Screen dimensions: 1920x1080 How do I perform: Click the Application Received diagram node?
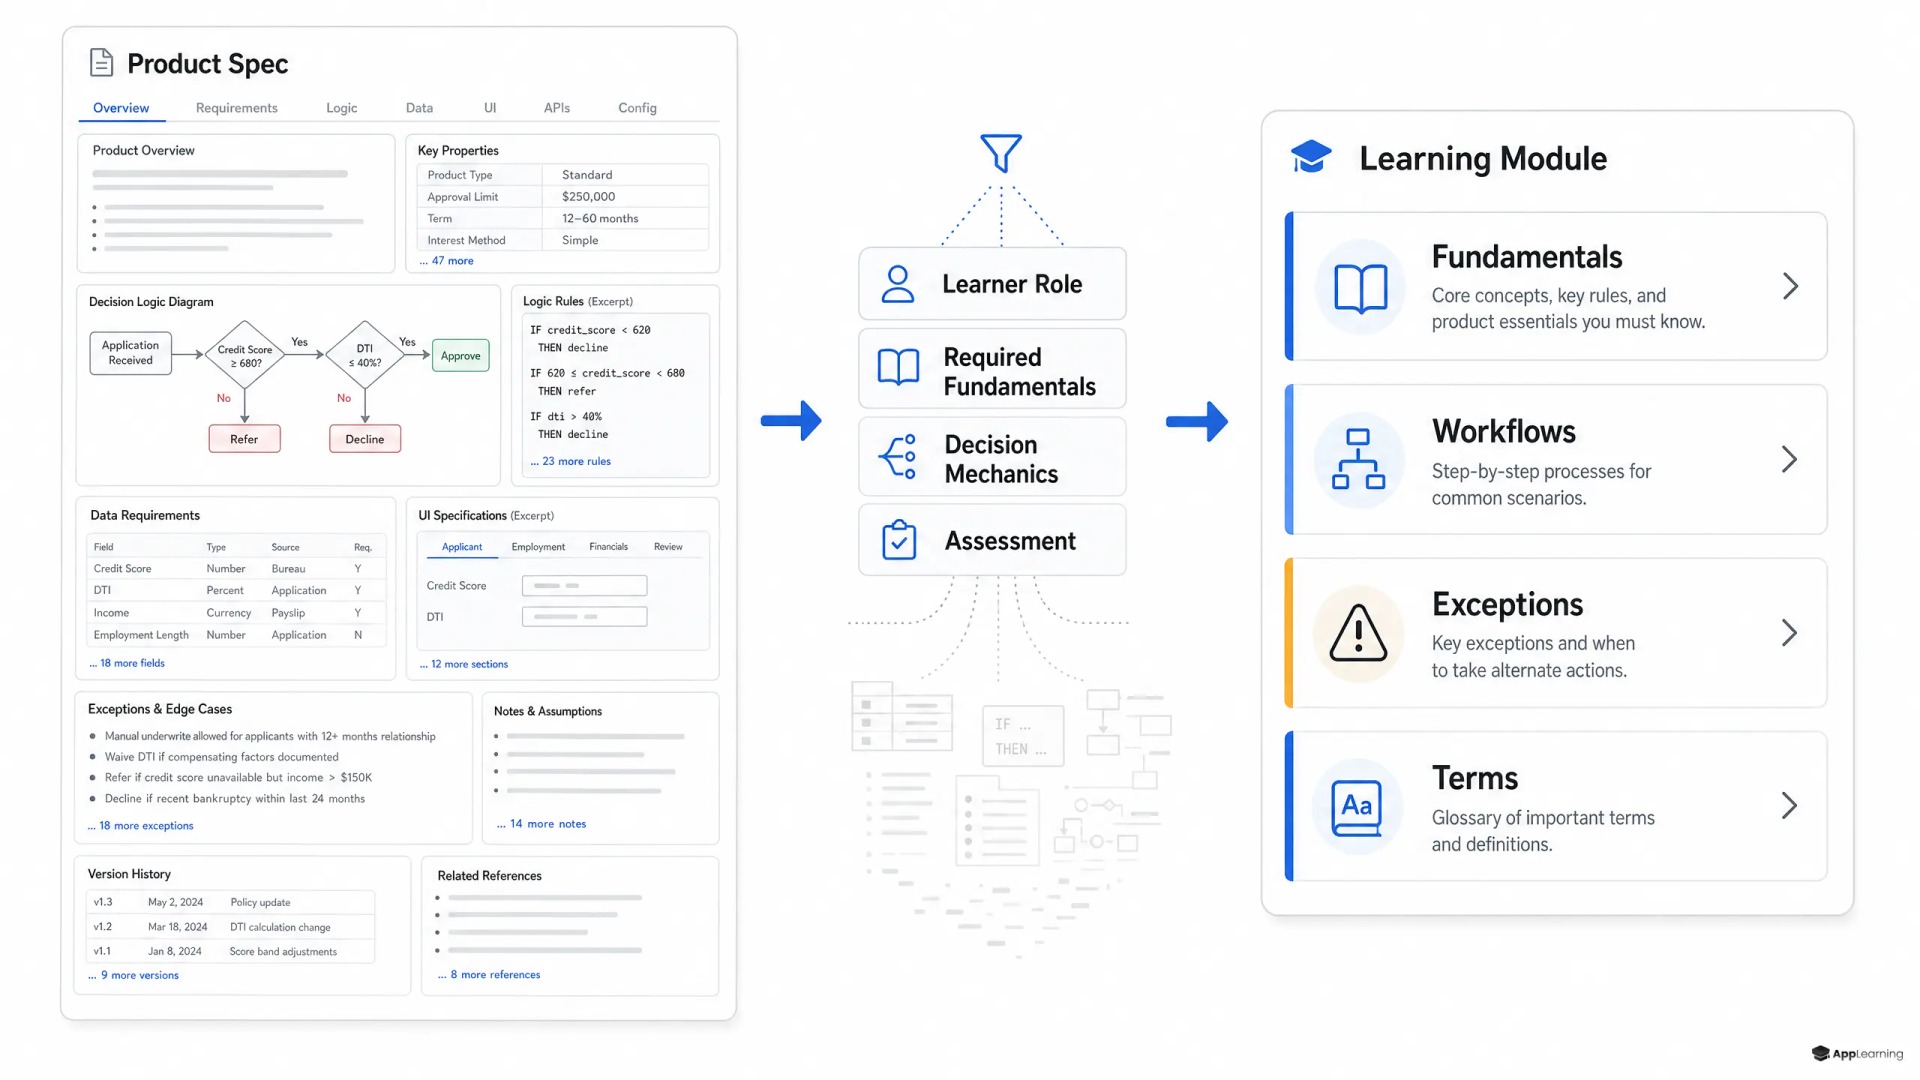tap(131, 354)
